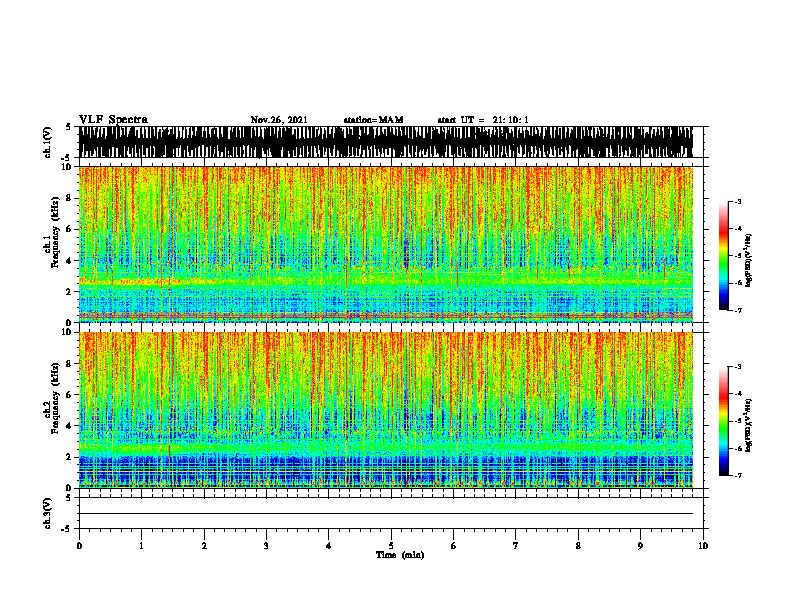Click time-axis tick label "0"
Image resolution: width=792 pixels, height=612 pixels.
pyautogui.click(x=79, y=546)
